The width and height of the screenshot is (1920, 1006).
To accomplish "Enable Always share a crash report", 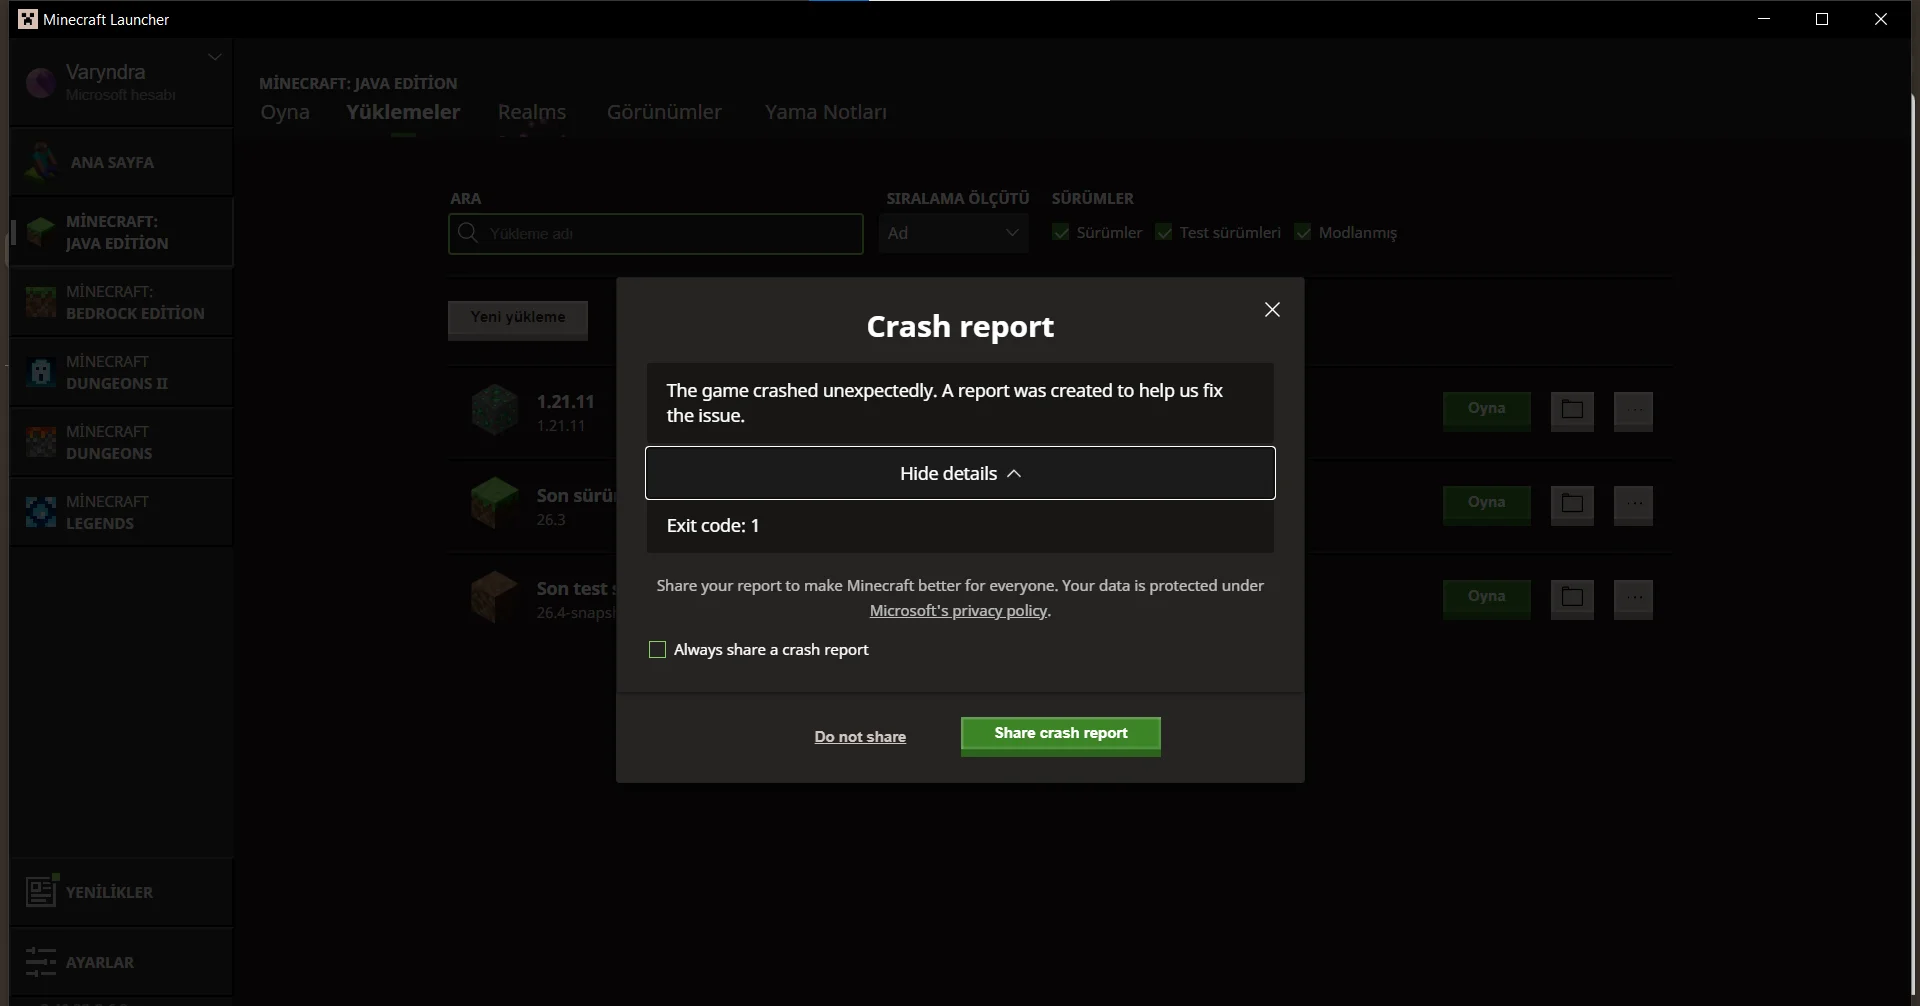I will pos(657,650).
